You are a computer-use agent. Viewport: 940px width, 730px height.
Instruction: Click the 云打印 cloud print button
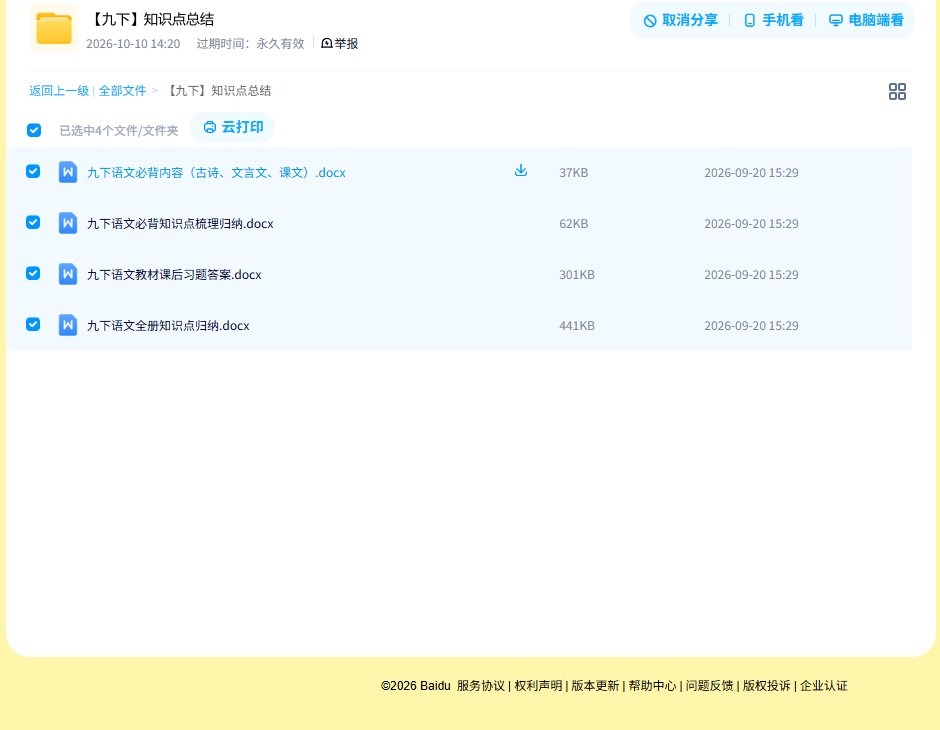233,127
